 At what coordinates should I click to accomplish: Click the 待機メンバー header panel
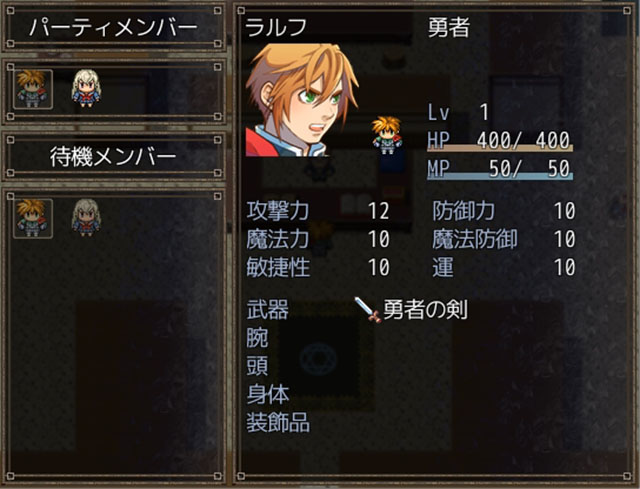114,157
